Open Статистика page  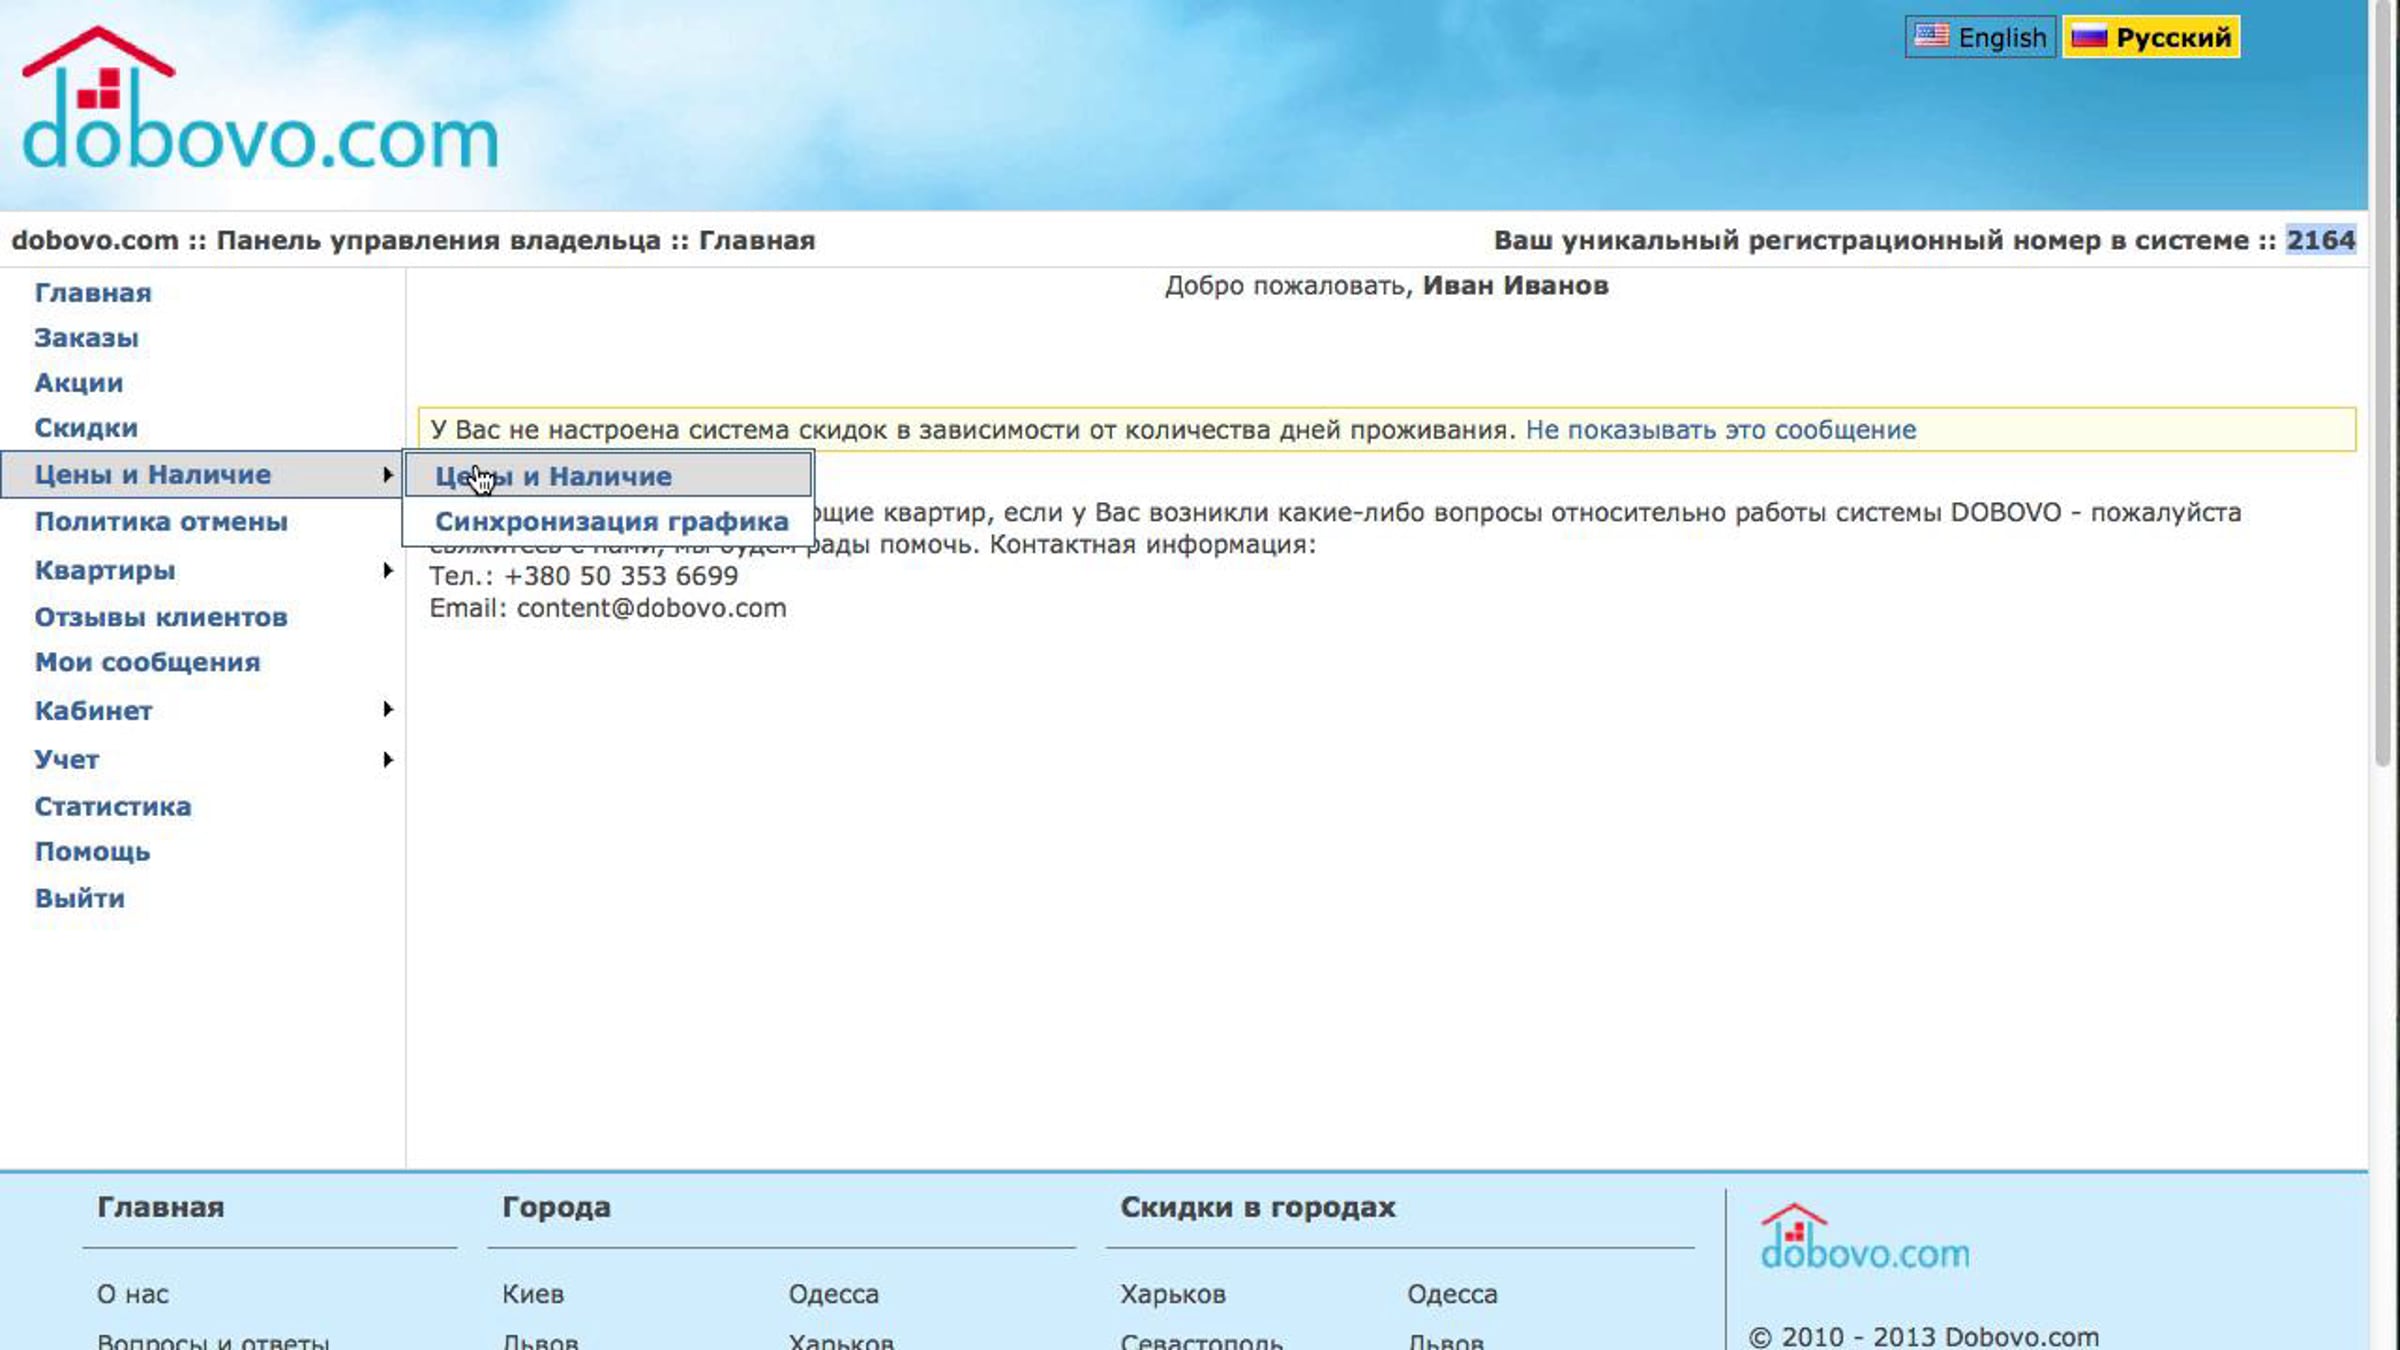[113, 806]
